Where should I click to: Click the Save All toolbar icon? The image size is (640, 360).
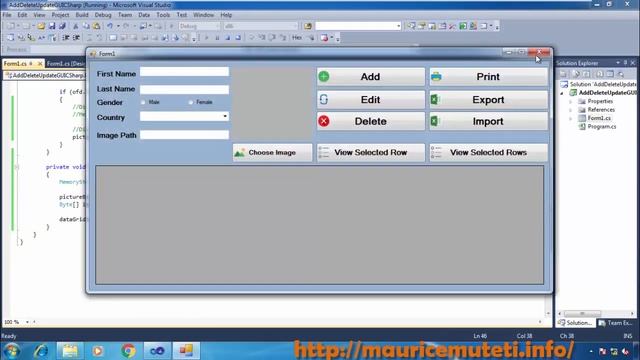click(x=62, y=26)
